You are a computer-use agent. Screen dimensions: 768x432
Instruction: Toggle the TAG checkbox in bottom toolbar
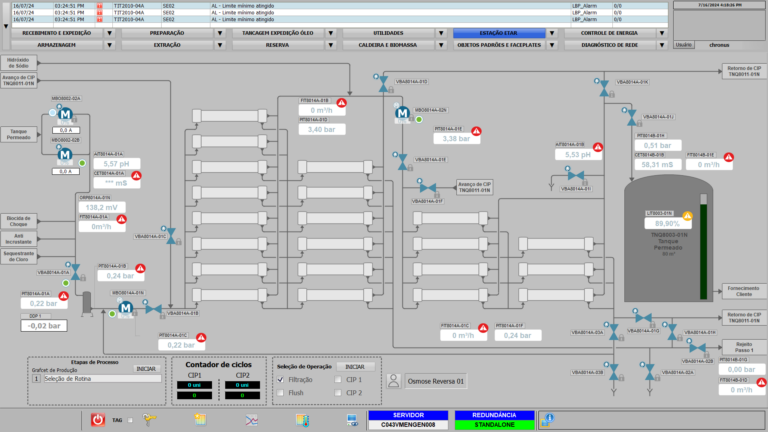pyautogui.click(x=130, y=420)
